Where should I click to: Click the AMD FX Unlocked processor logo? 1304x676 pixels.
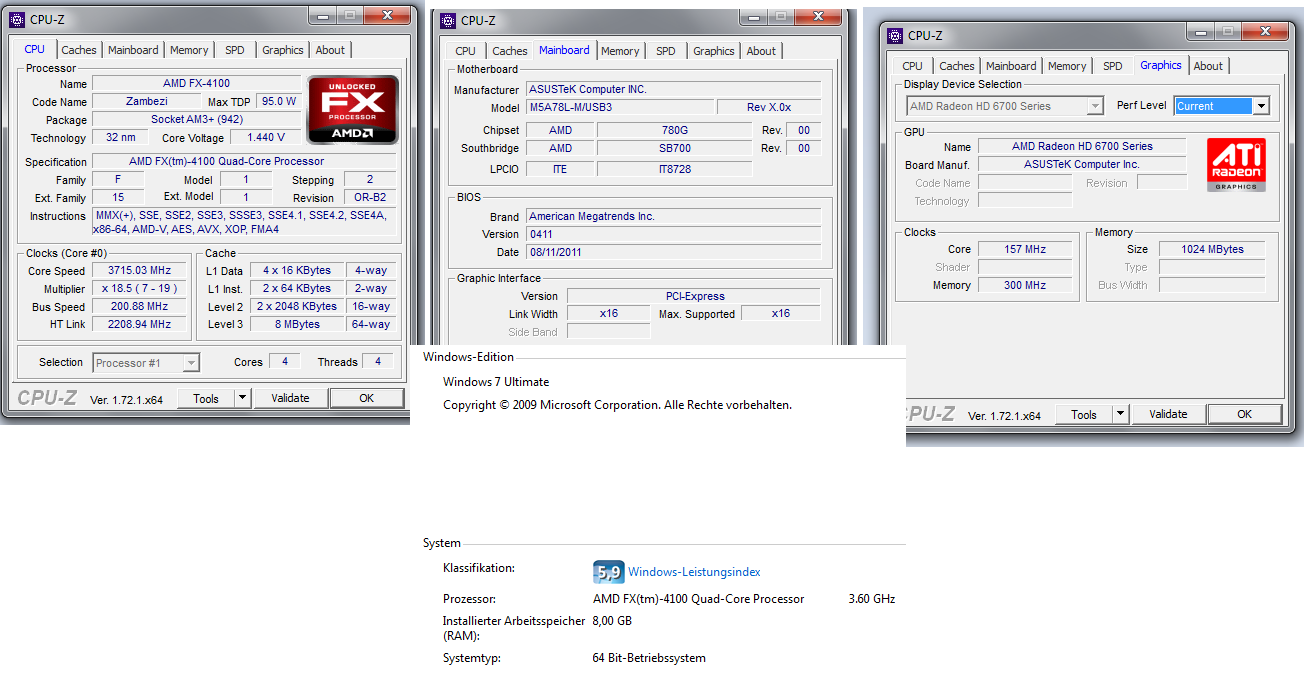pyautogui.click(x=353, y=108)
